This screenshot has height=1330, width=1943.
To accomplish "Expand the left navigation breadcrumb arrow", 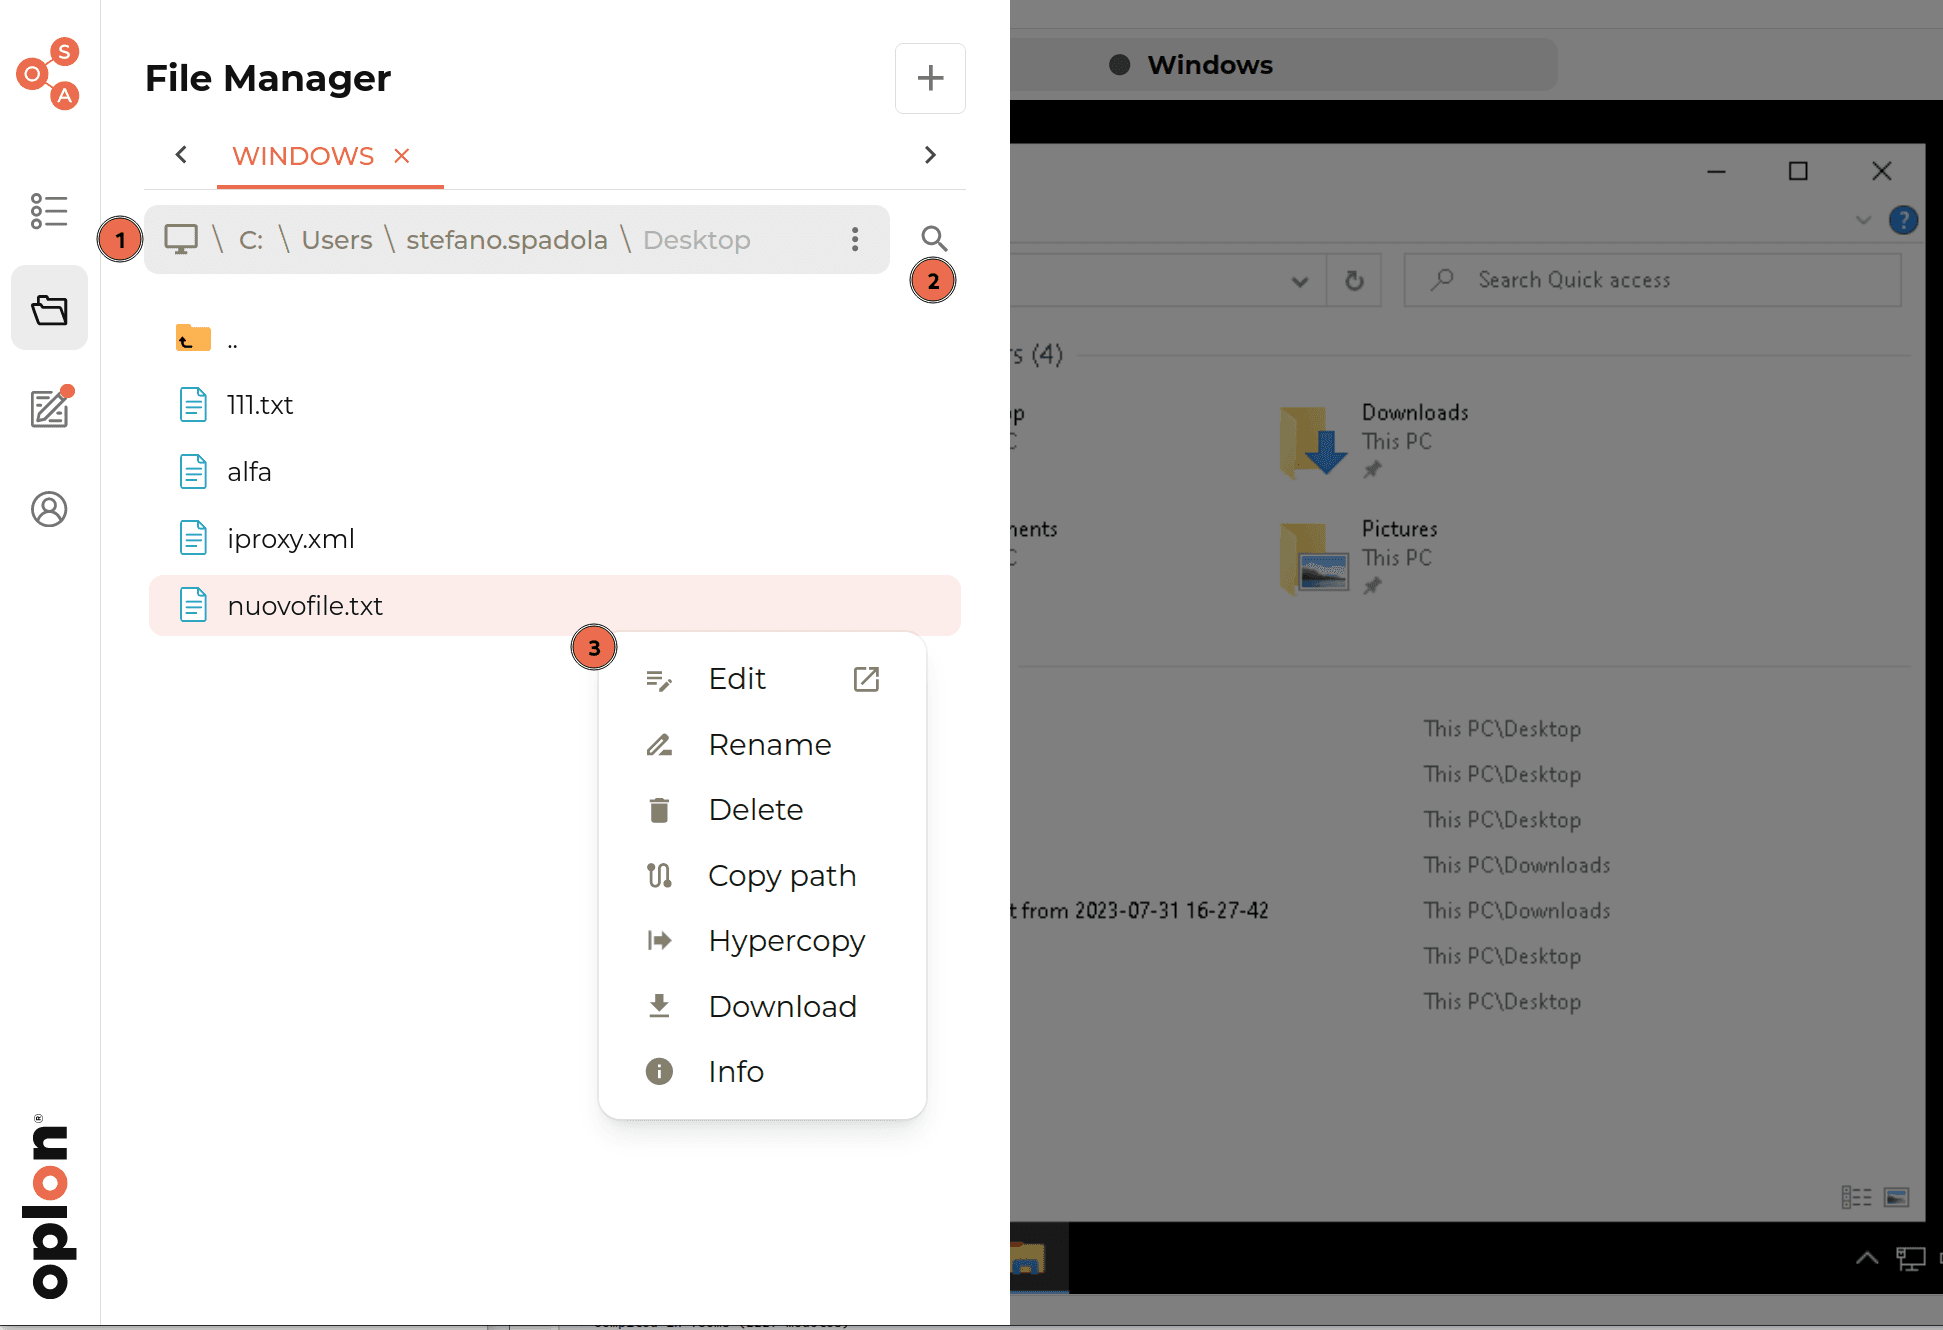I will 180,155.
